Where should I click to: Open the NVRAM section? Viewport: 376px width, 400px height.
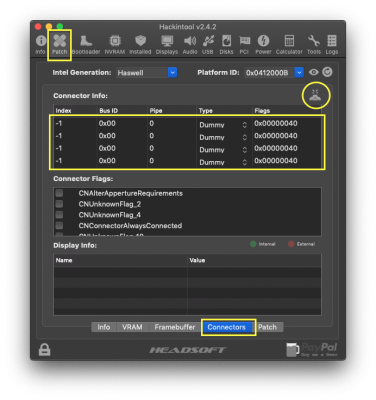click(x=115, y=44)
